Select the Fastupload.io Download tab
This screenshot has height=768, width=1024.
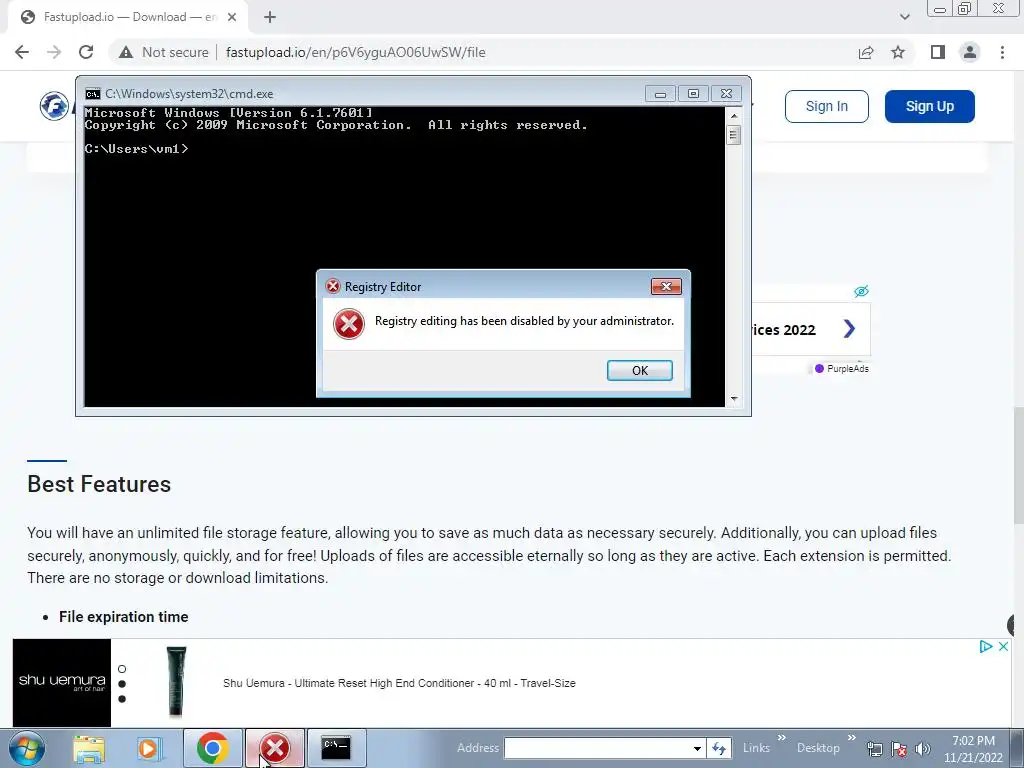(128, 17)
